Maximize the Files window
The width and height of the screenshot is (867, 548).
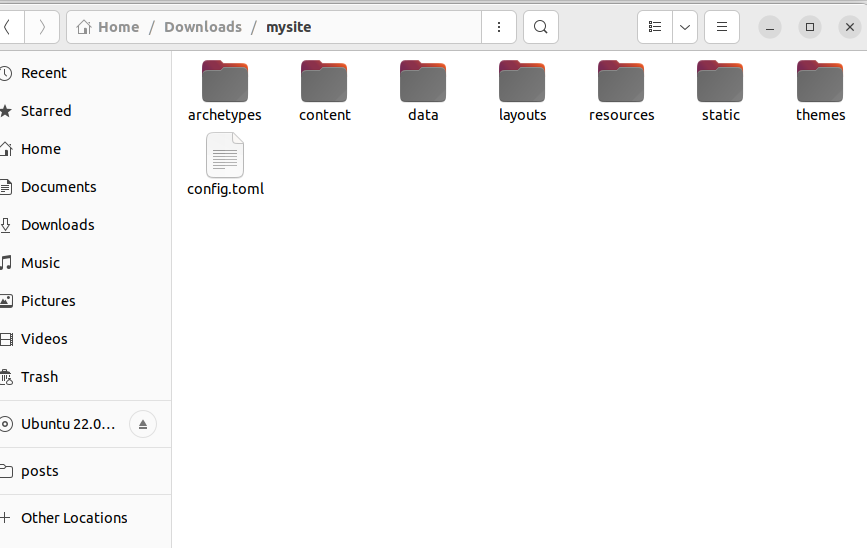[809, 27]
